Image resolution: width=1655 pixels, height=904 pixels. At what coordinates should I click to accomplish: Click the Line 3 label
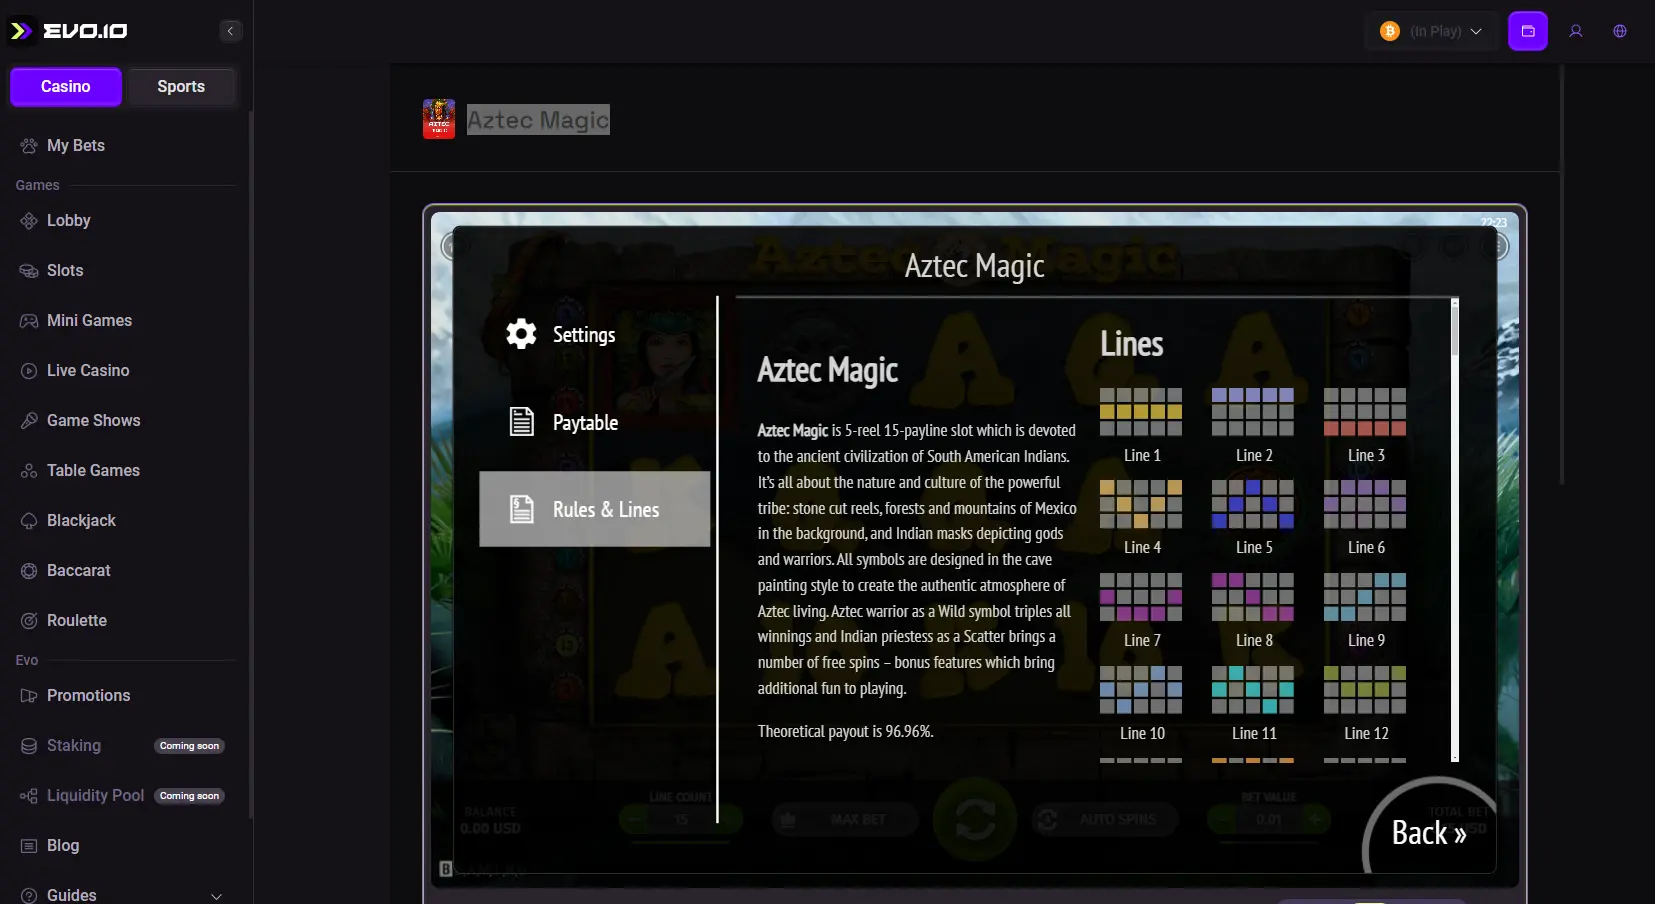[x=1366, y=455]
